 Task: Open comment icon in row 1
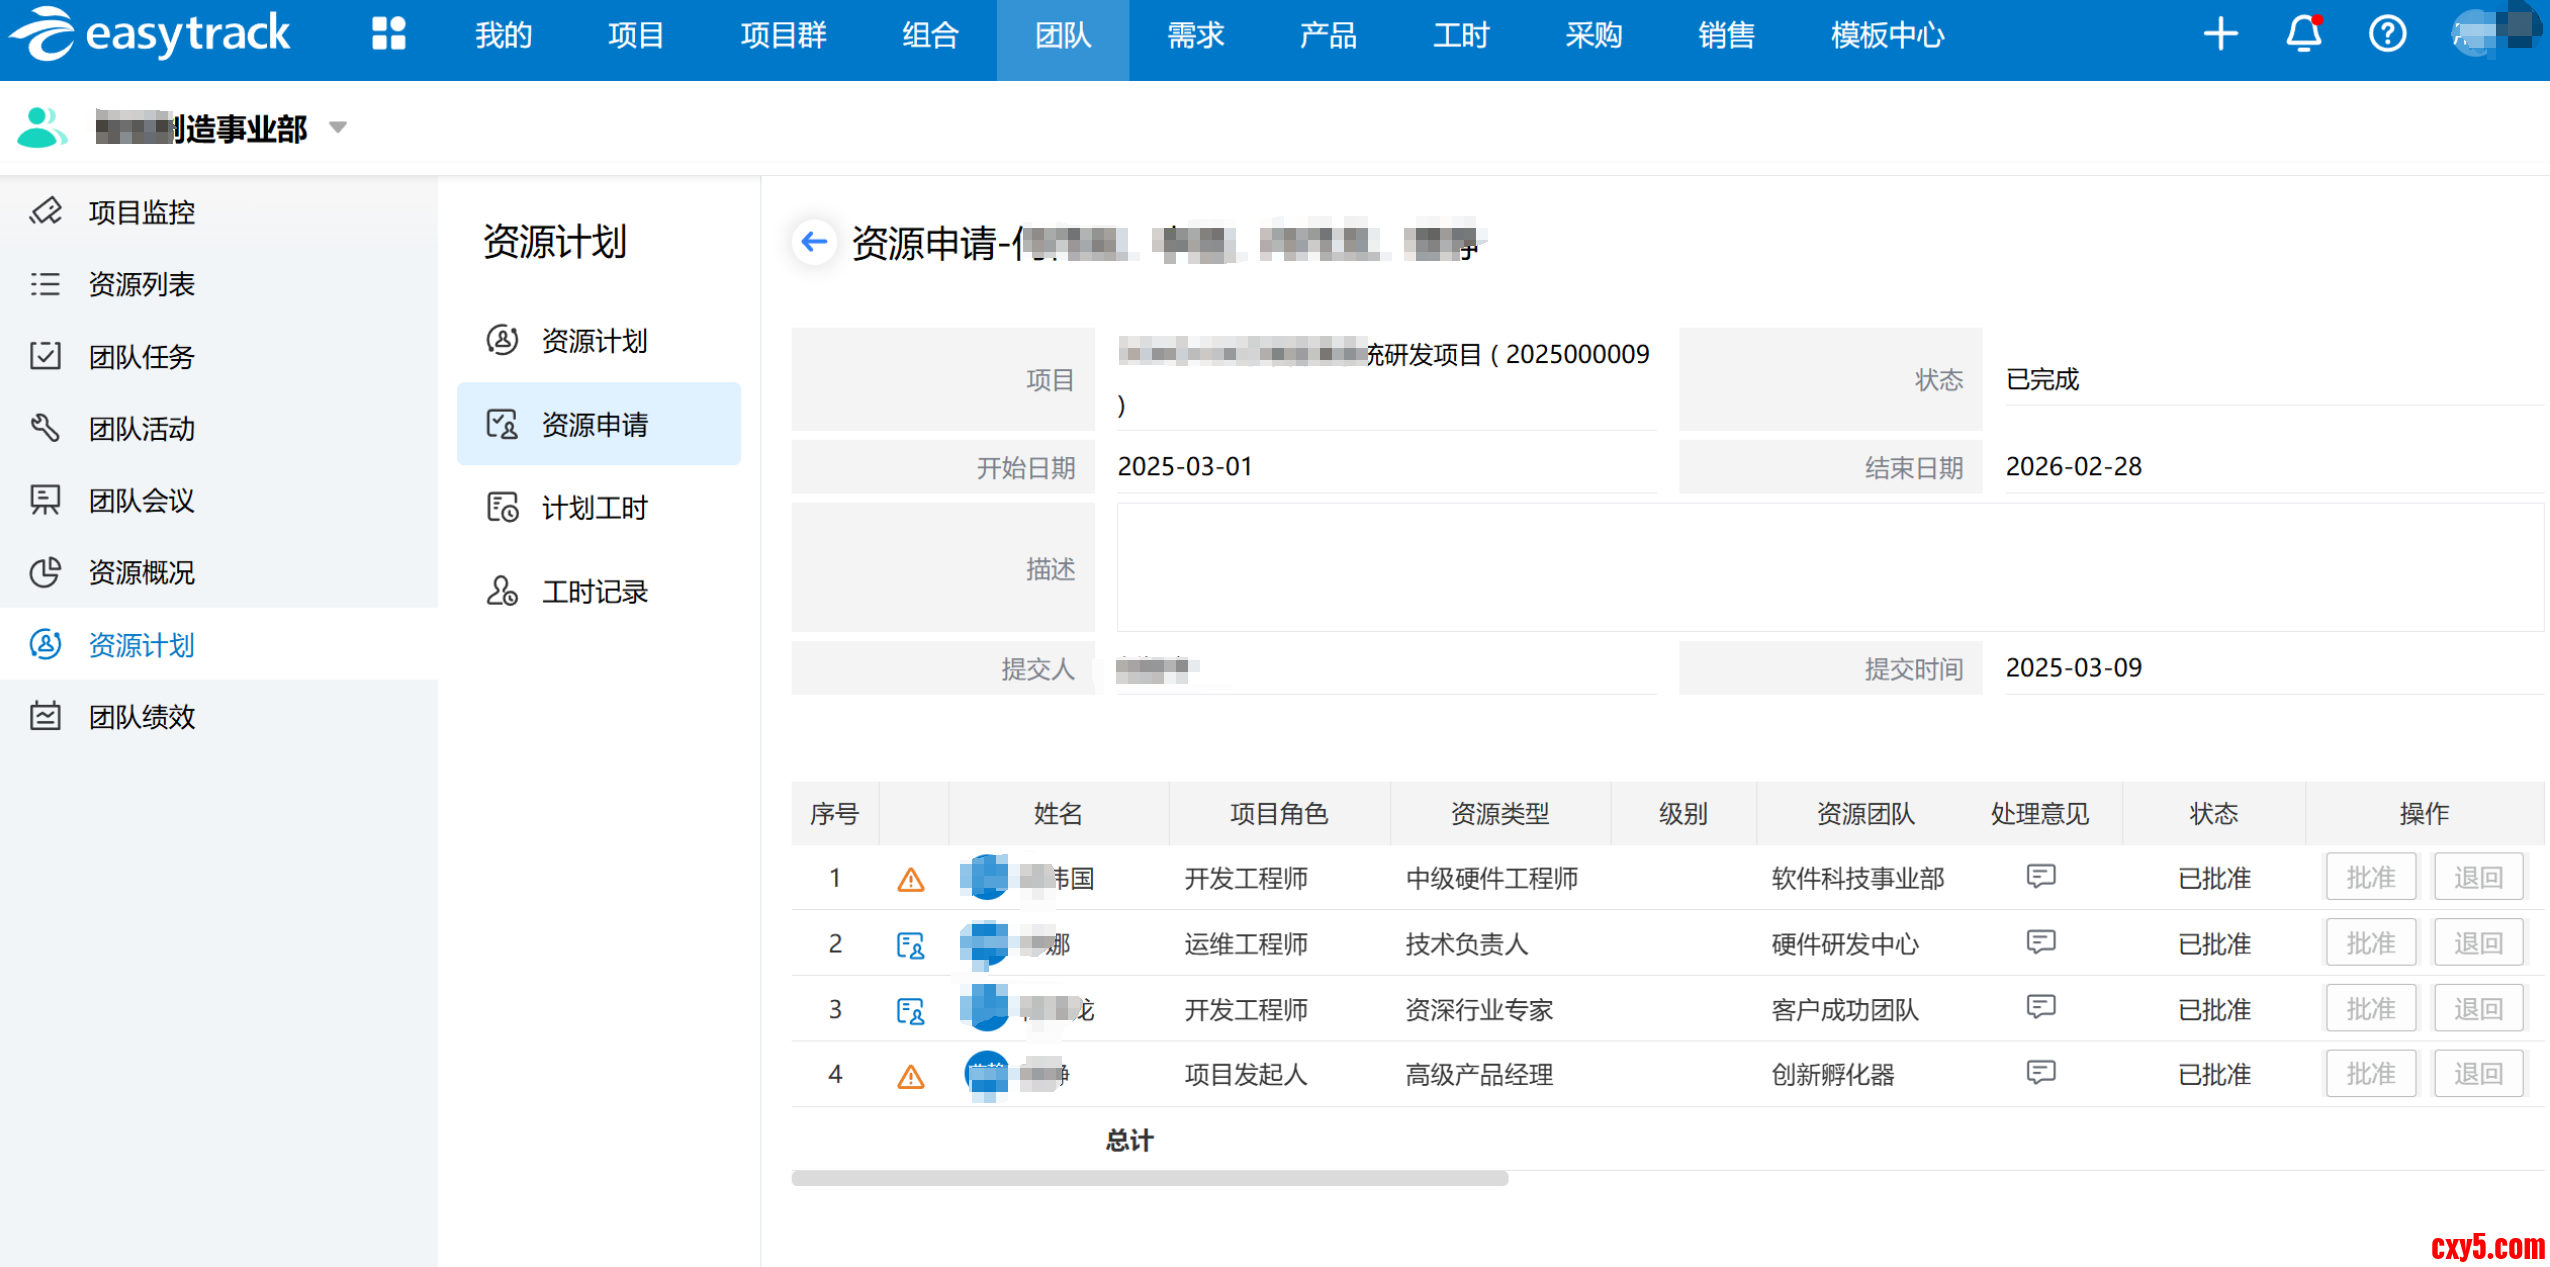(2040, 877)
